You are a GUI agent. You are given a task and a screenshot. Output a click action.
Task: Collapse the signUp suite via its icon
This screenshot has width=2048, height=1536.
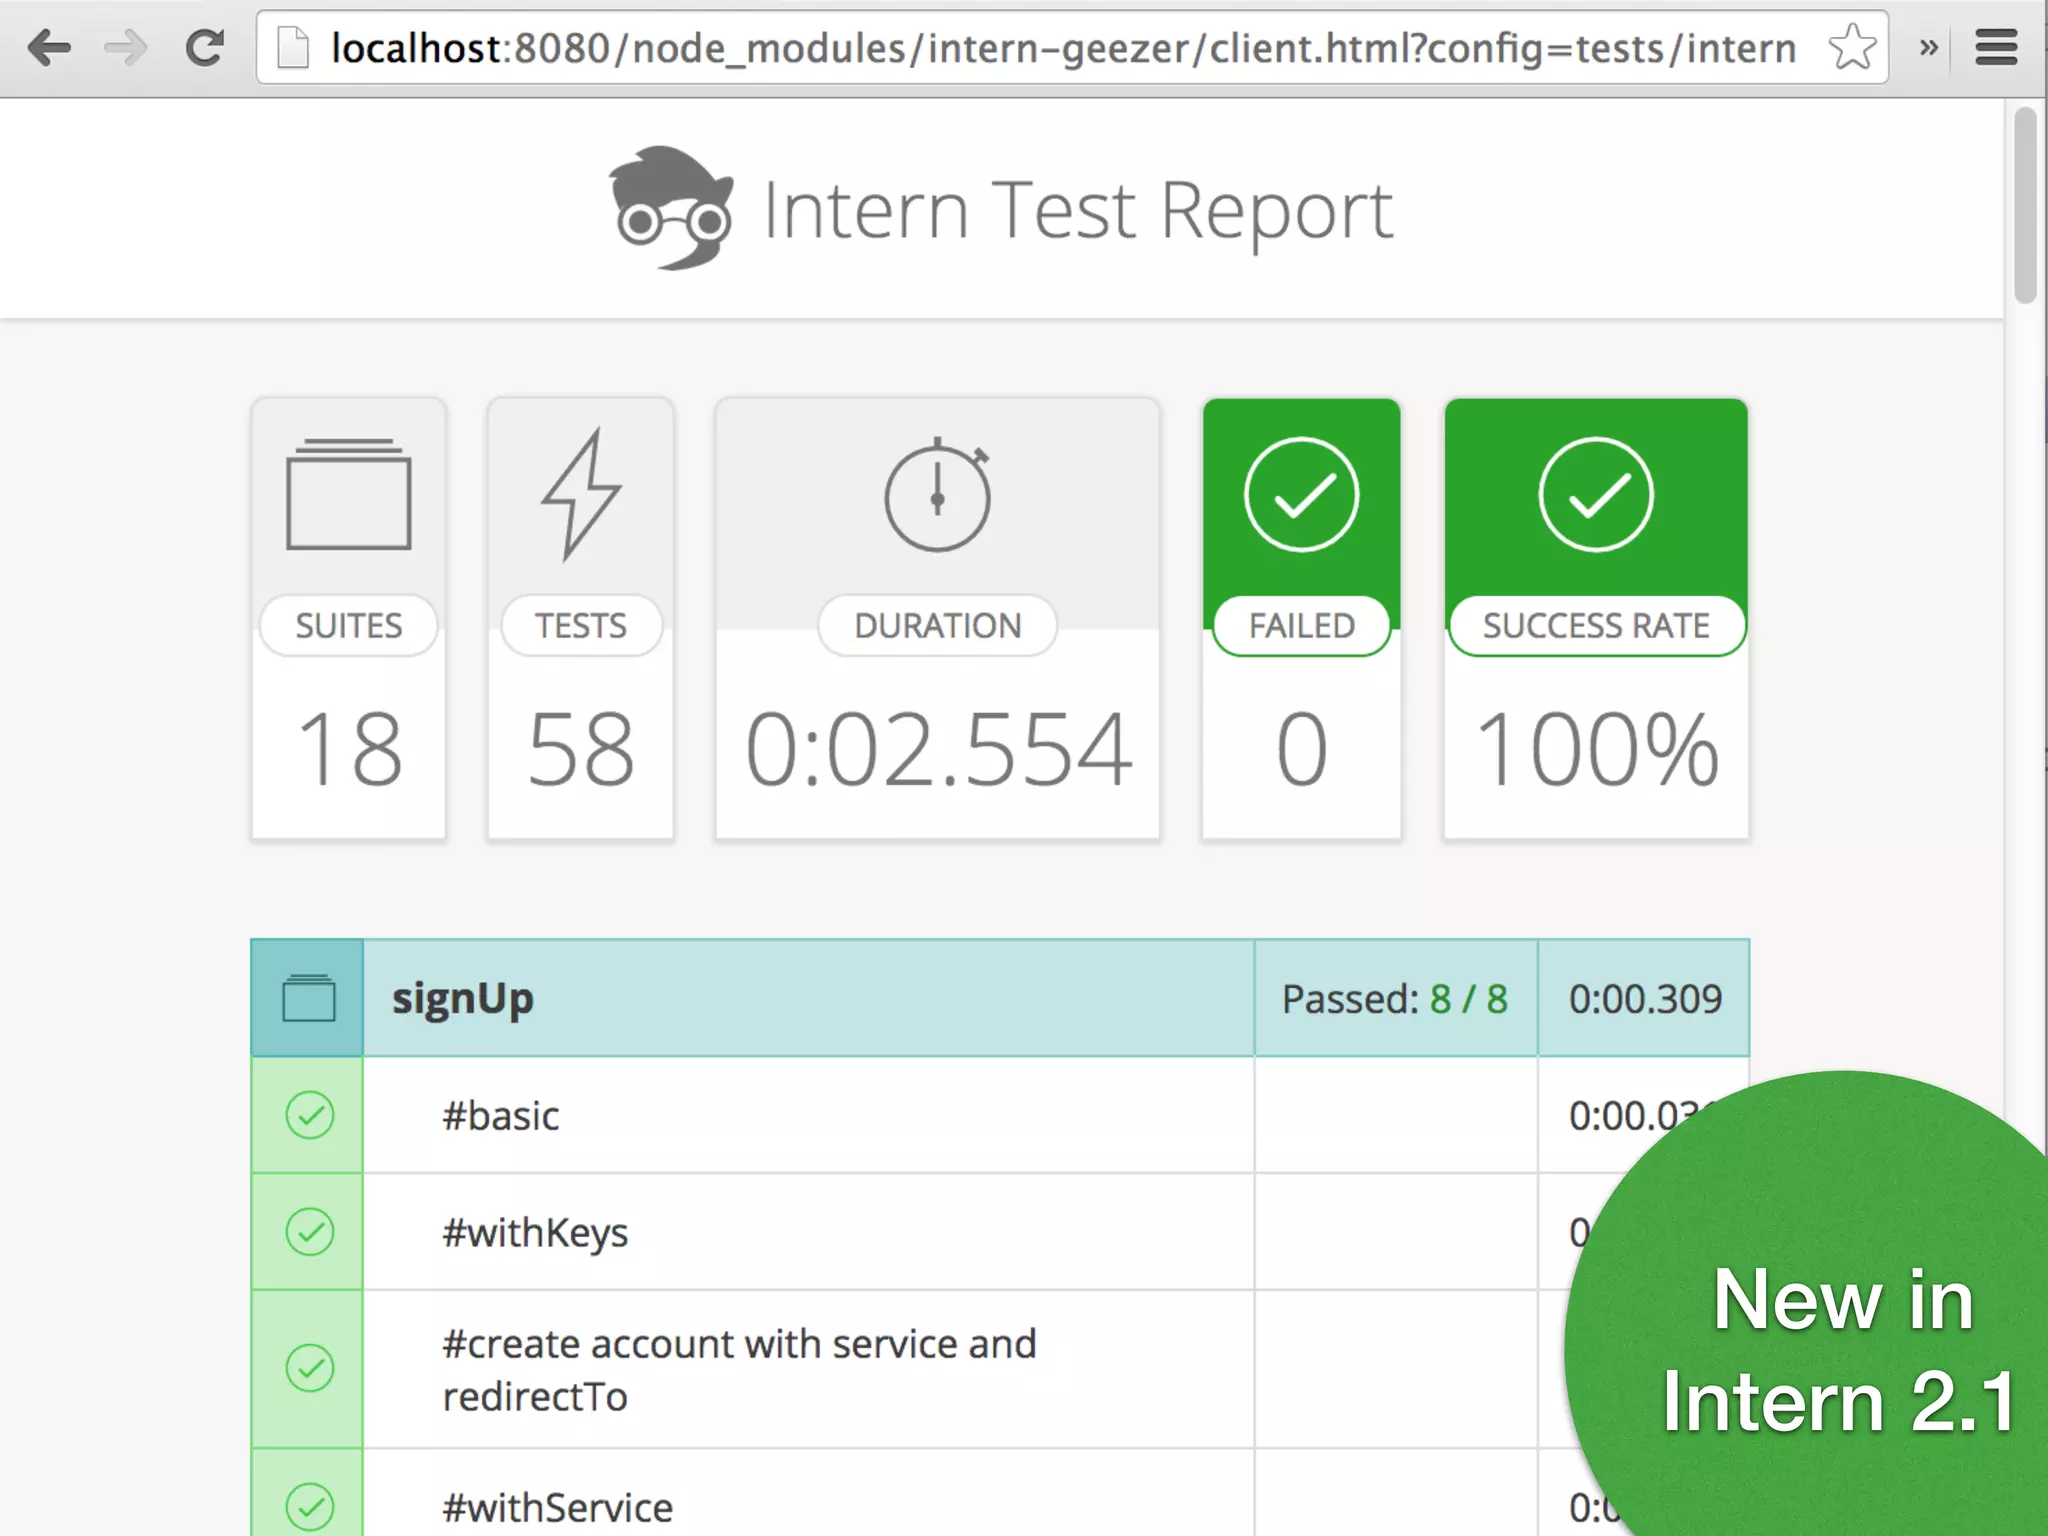pos(308,998)
